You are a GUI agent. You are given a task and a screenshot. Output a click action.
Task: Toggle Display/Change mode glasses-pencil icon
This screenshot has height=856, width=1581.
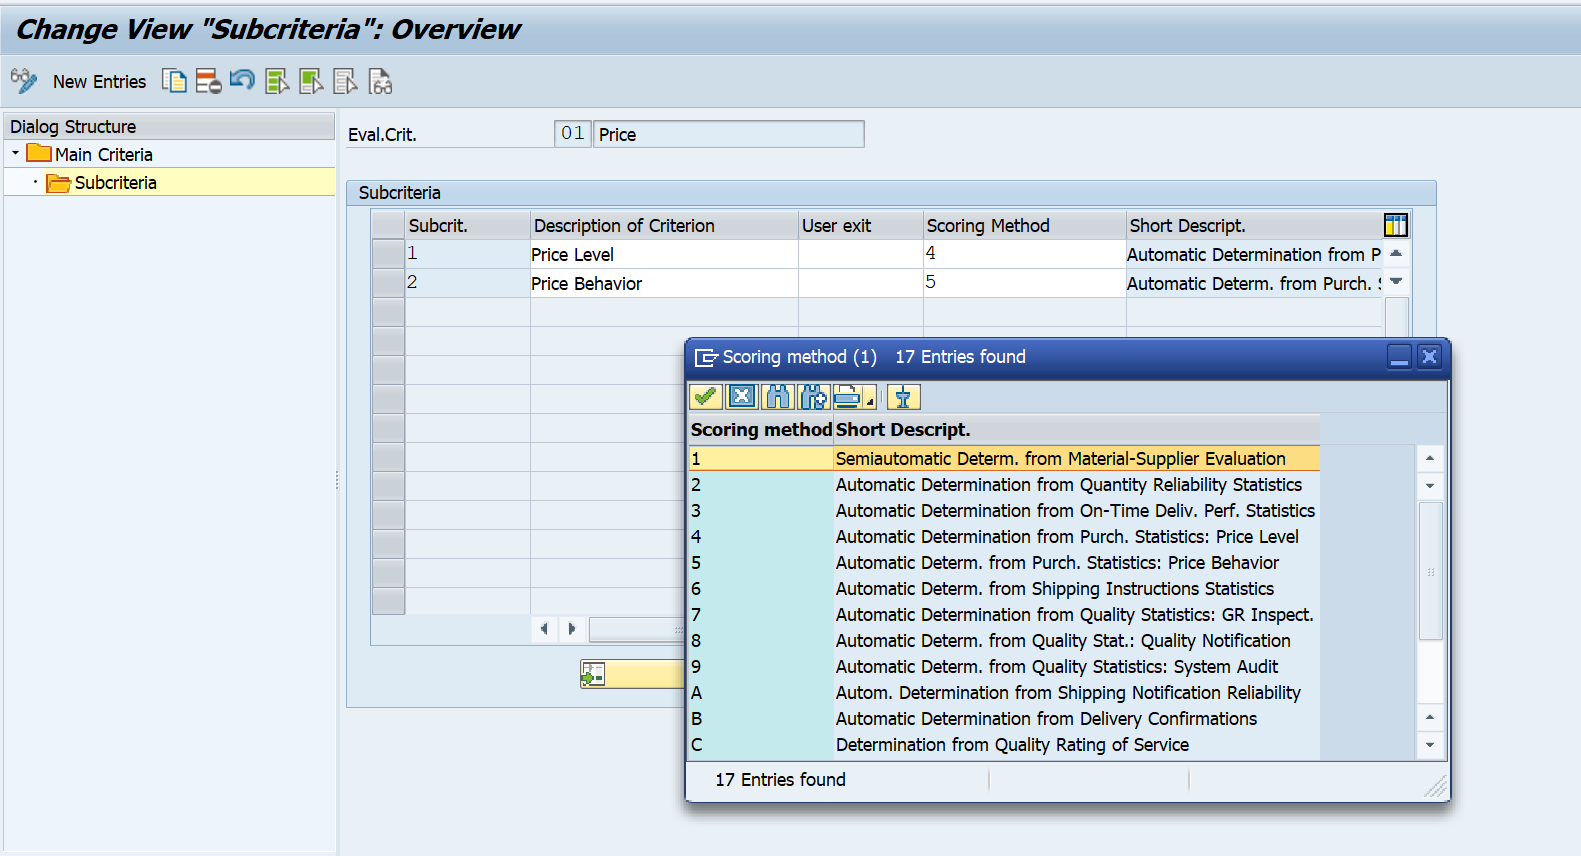pyautogui.click(x=23, y=81)
